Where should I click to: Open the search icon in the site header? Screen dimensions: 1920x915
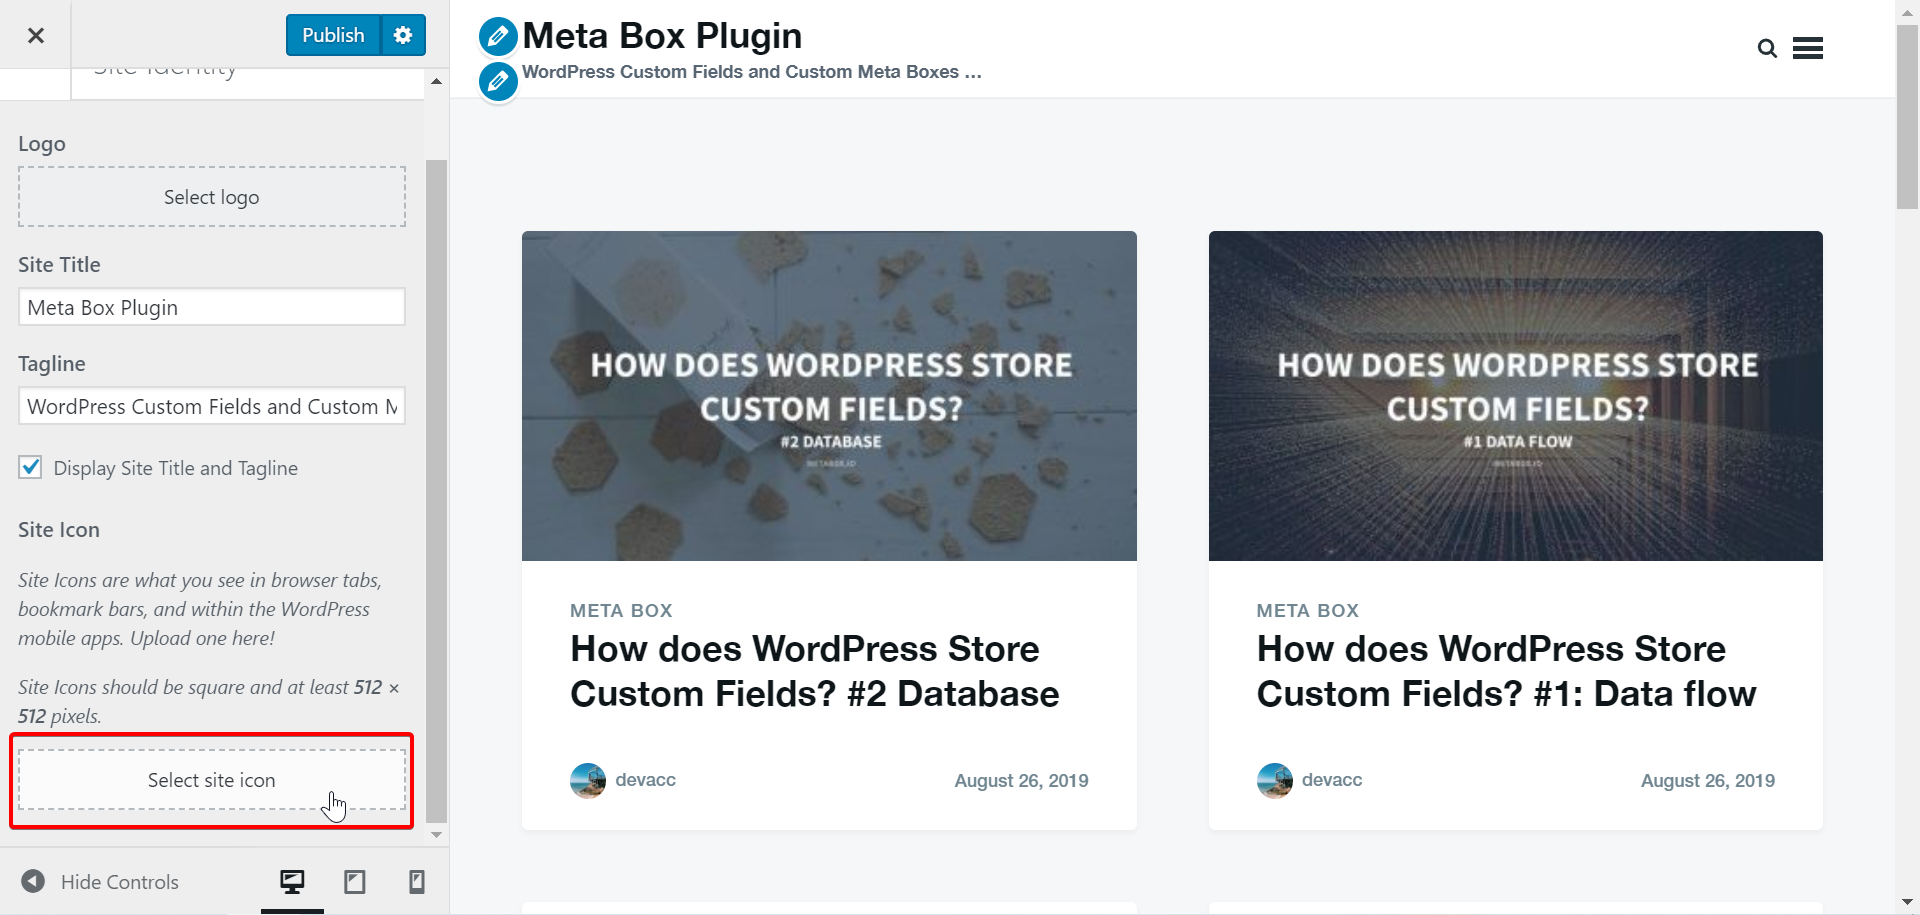1766,47
